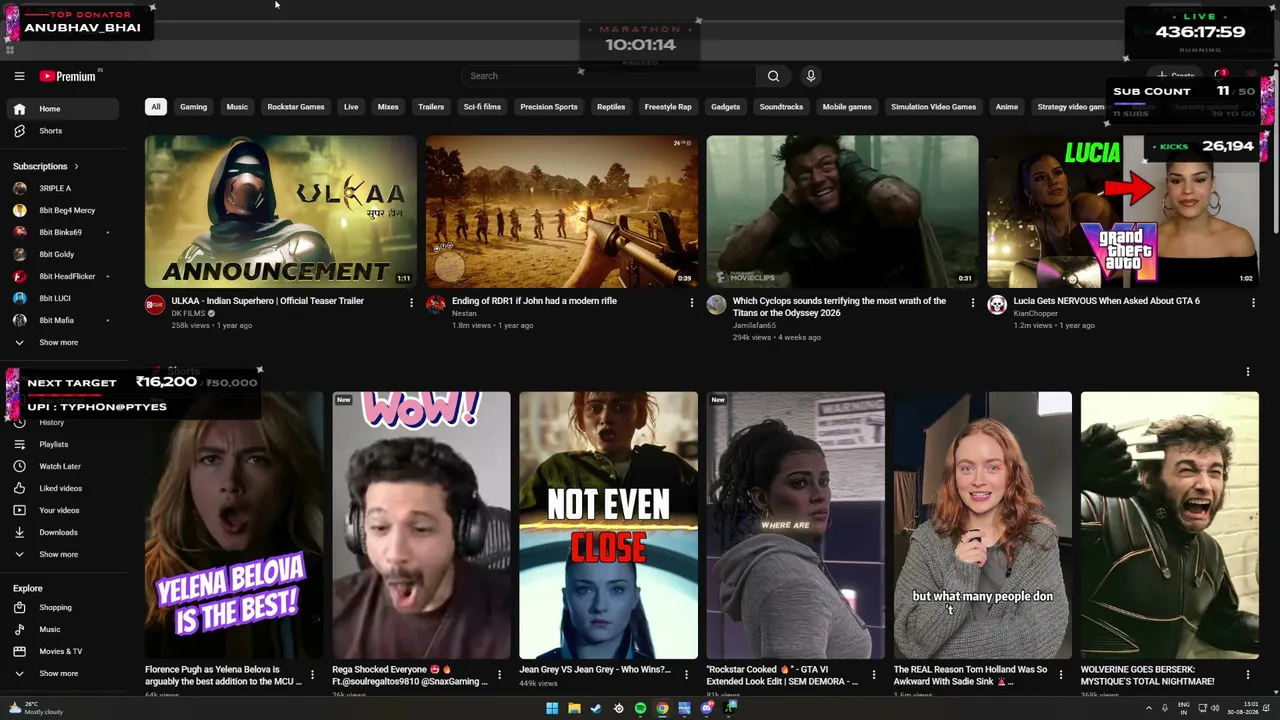The image size is (1280, 720).
Task: Open the Windows Start menu
Action: pyautogui.click(x=552, y=709)
